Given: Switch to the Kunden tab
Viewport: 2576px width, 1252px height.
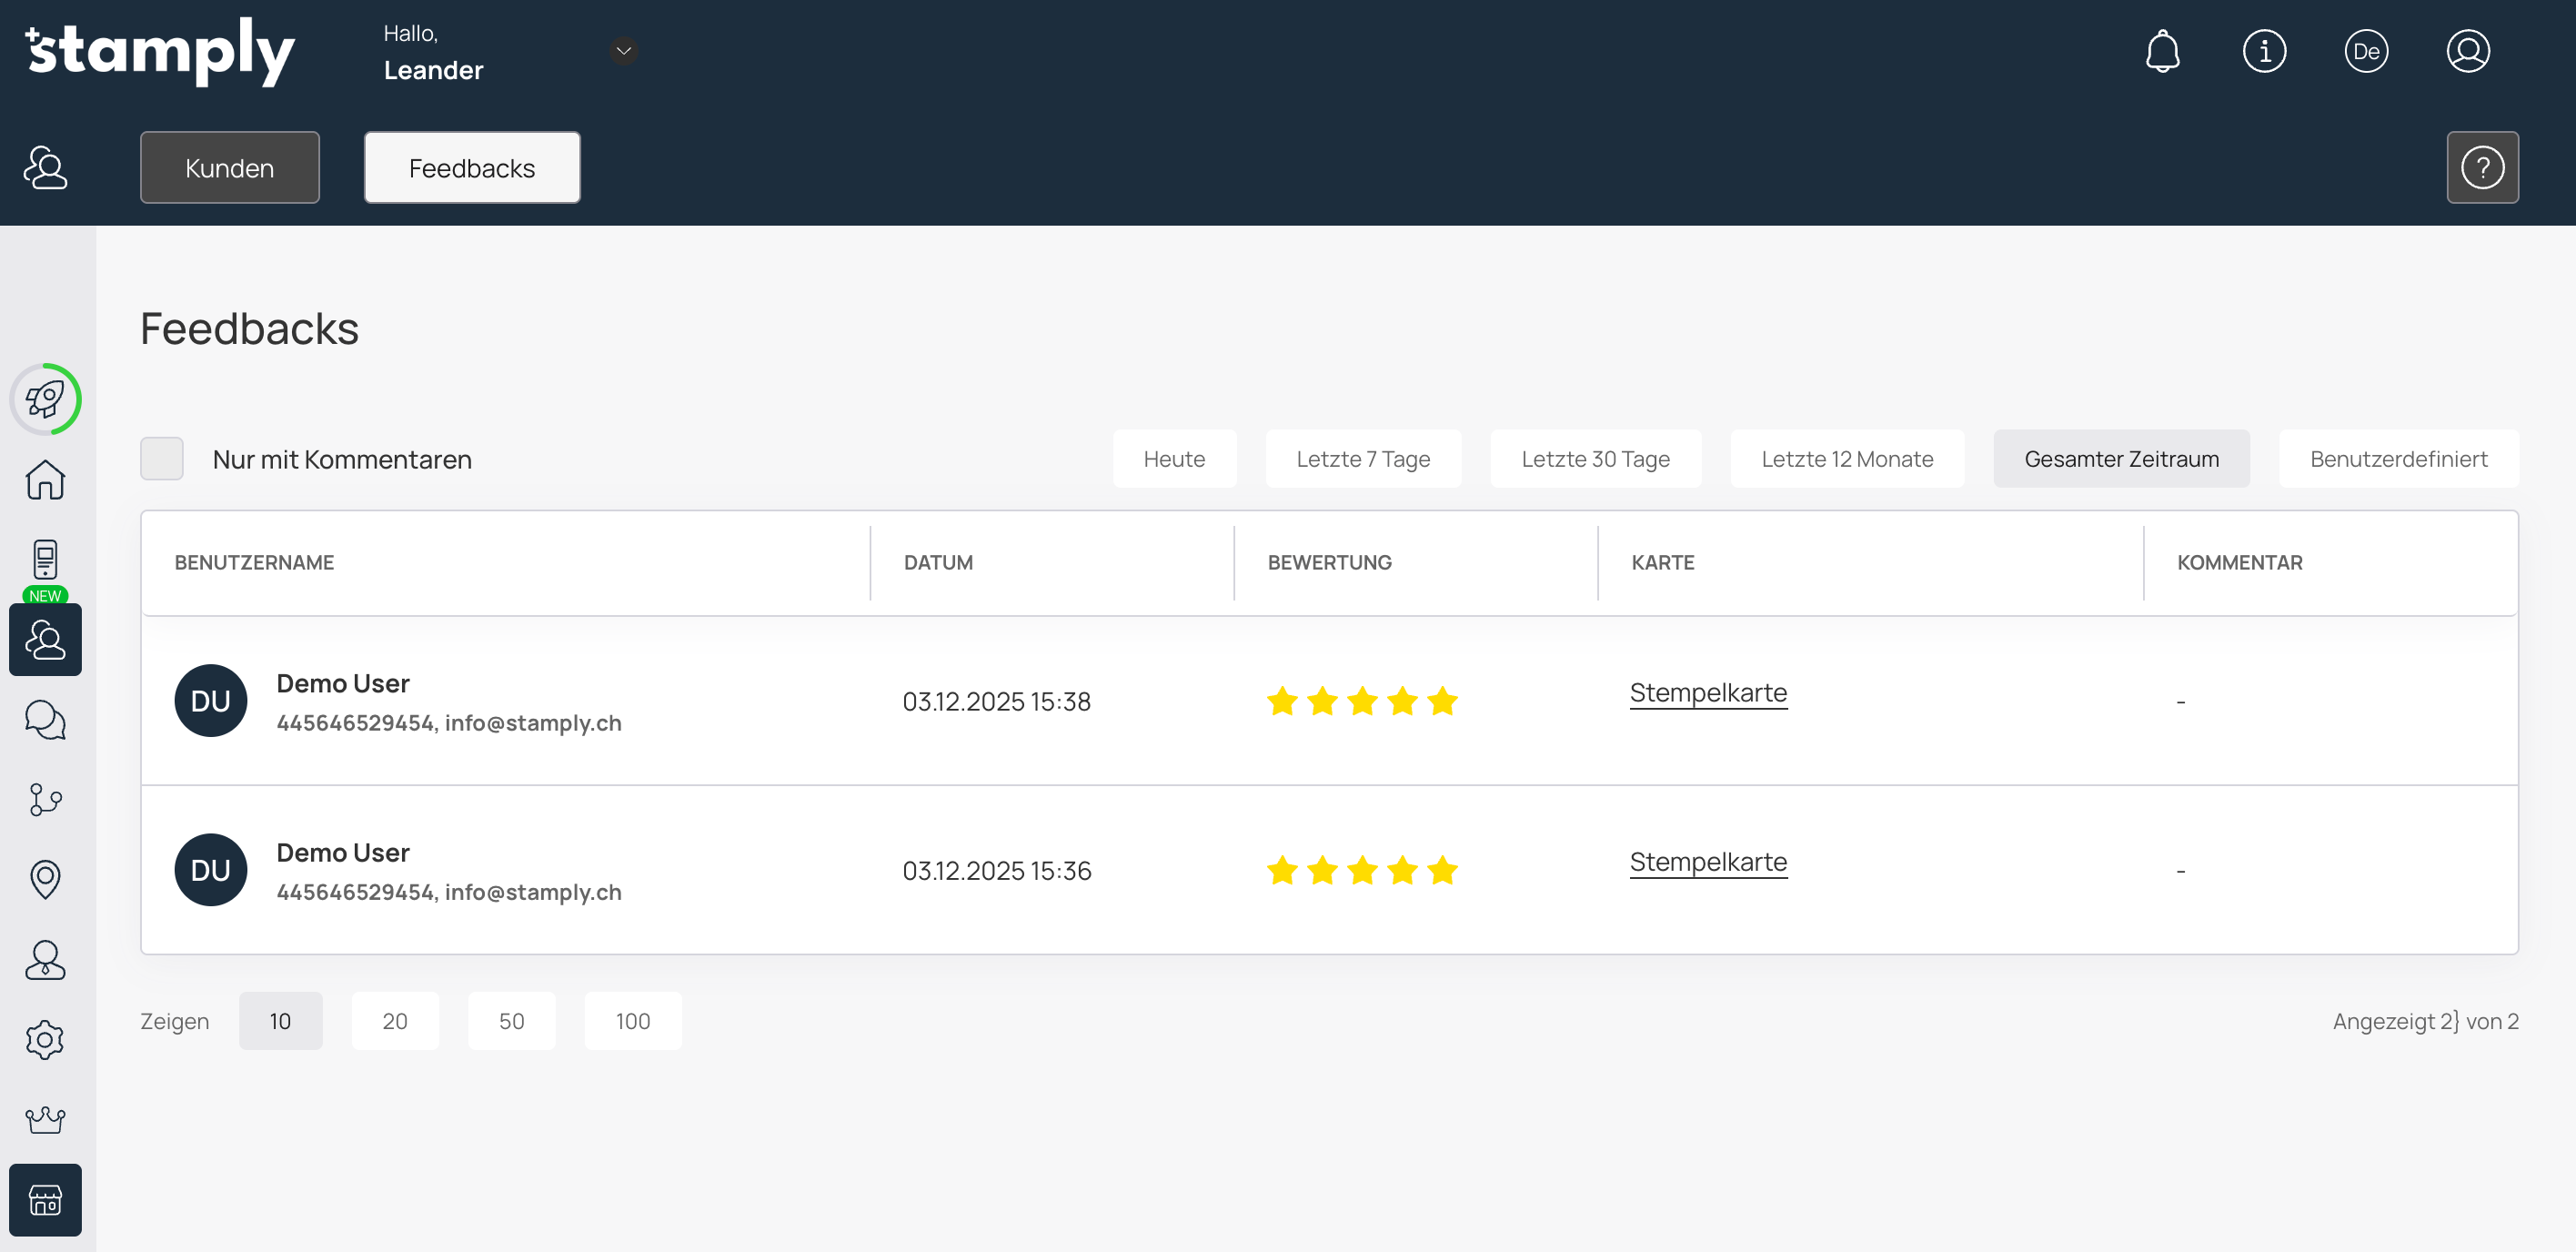Looking at the screenshot, I should [229, 168].
